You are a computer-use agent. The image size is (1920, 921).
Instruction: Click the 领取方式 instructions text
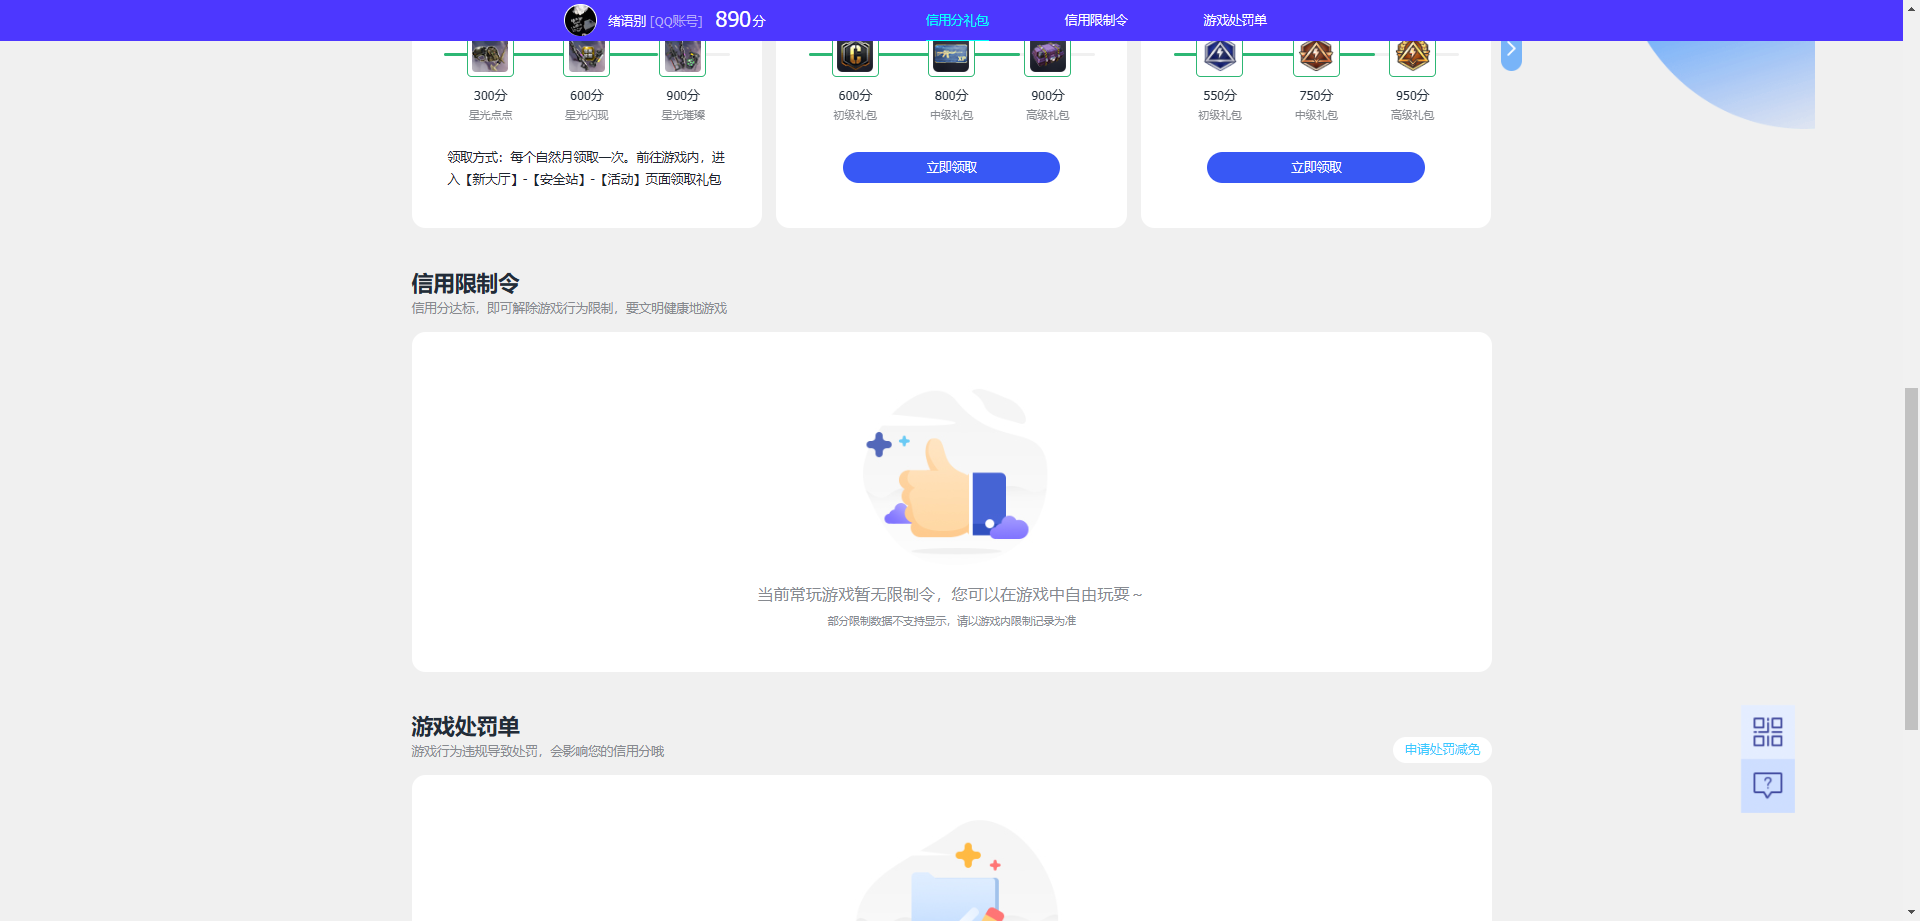coord(586,168)
